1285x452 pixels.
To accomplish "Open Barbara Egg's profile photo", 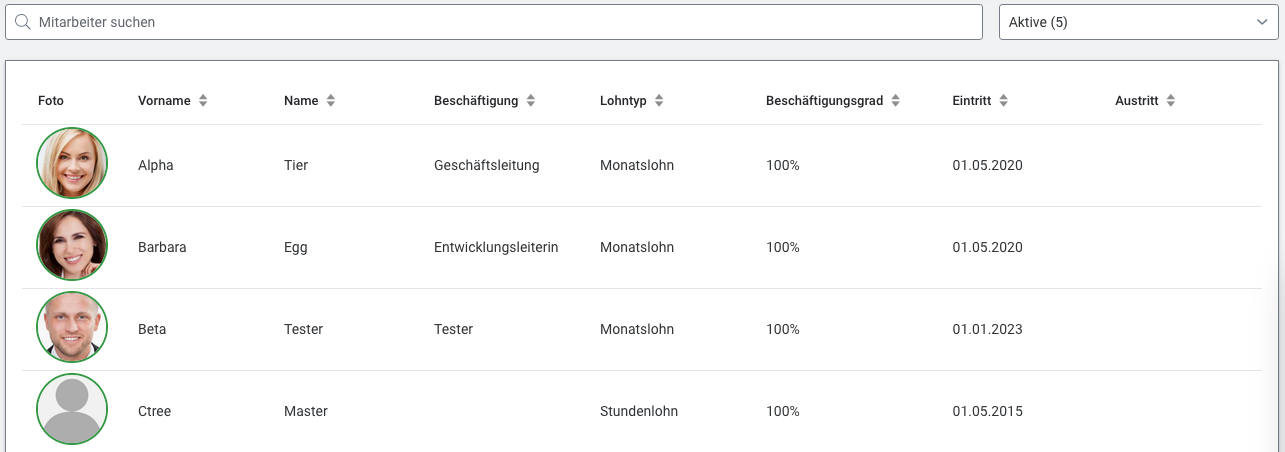I will 72,246.
